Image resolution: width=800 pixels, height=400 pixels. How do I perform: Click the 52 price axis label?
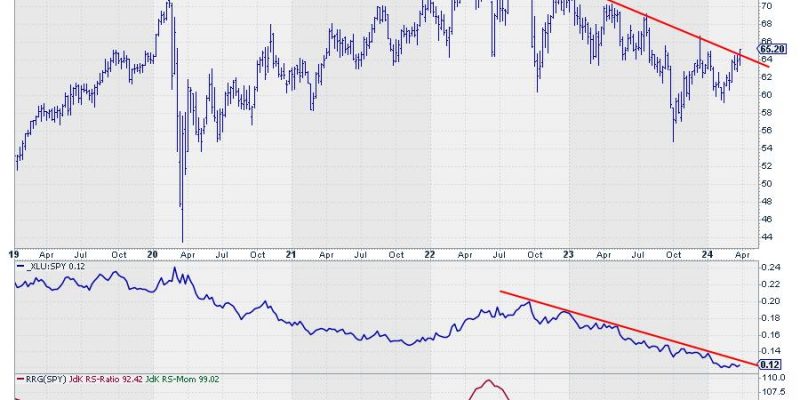pos(766,166)
